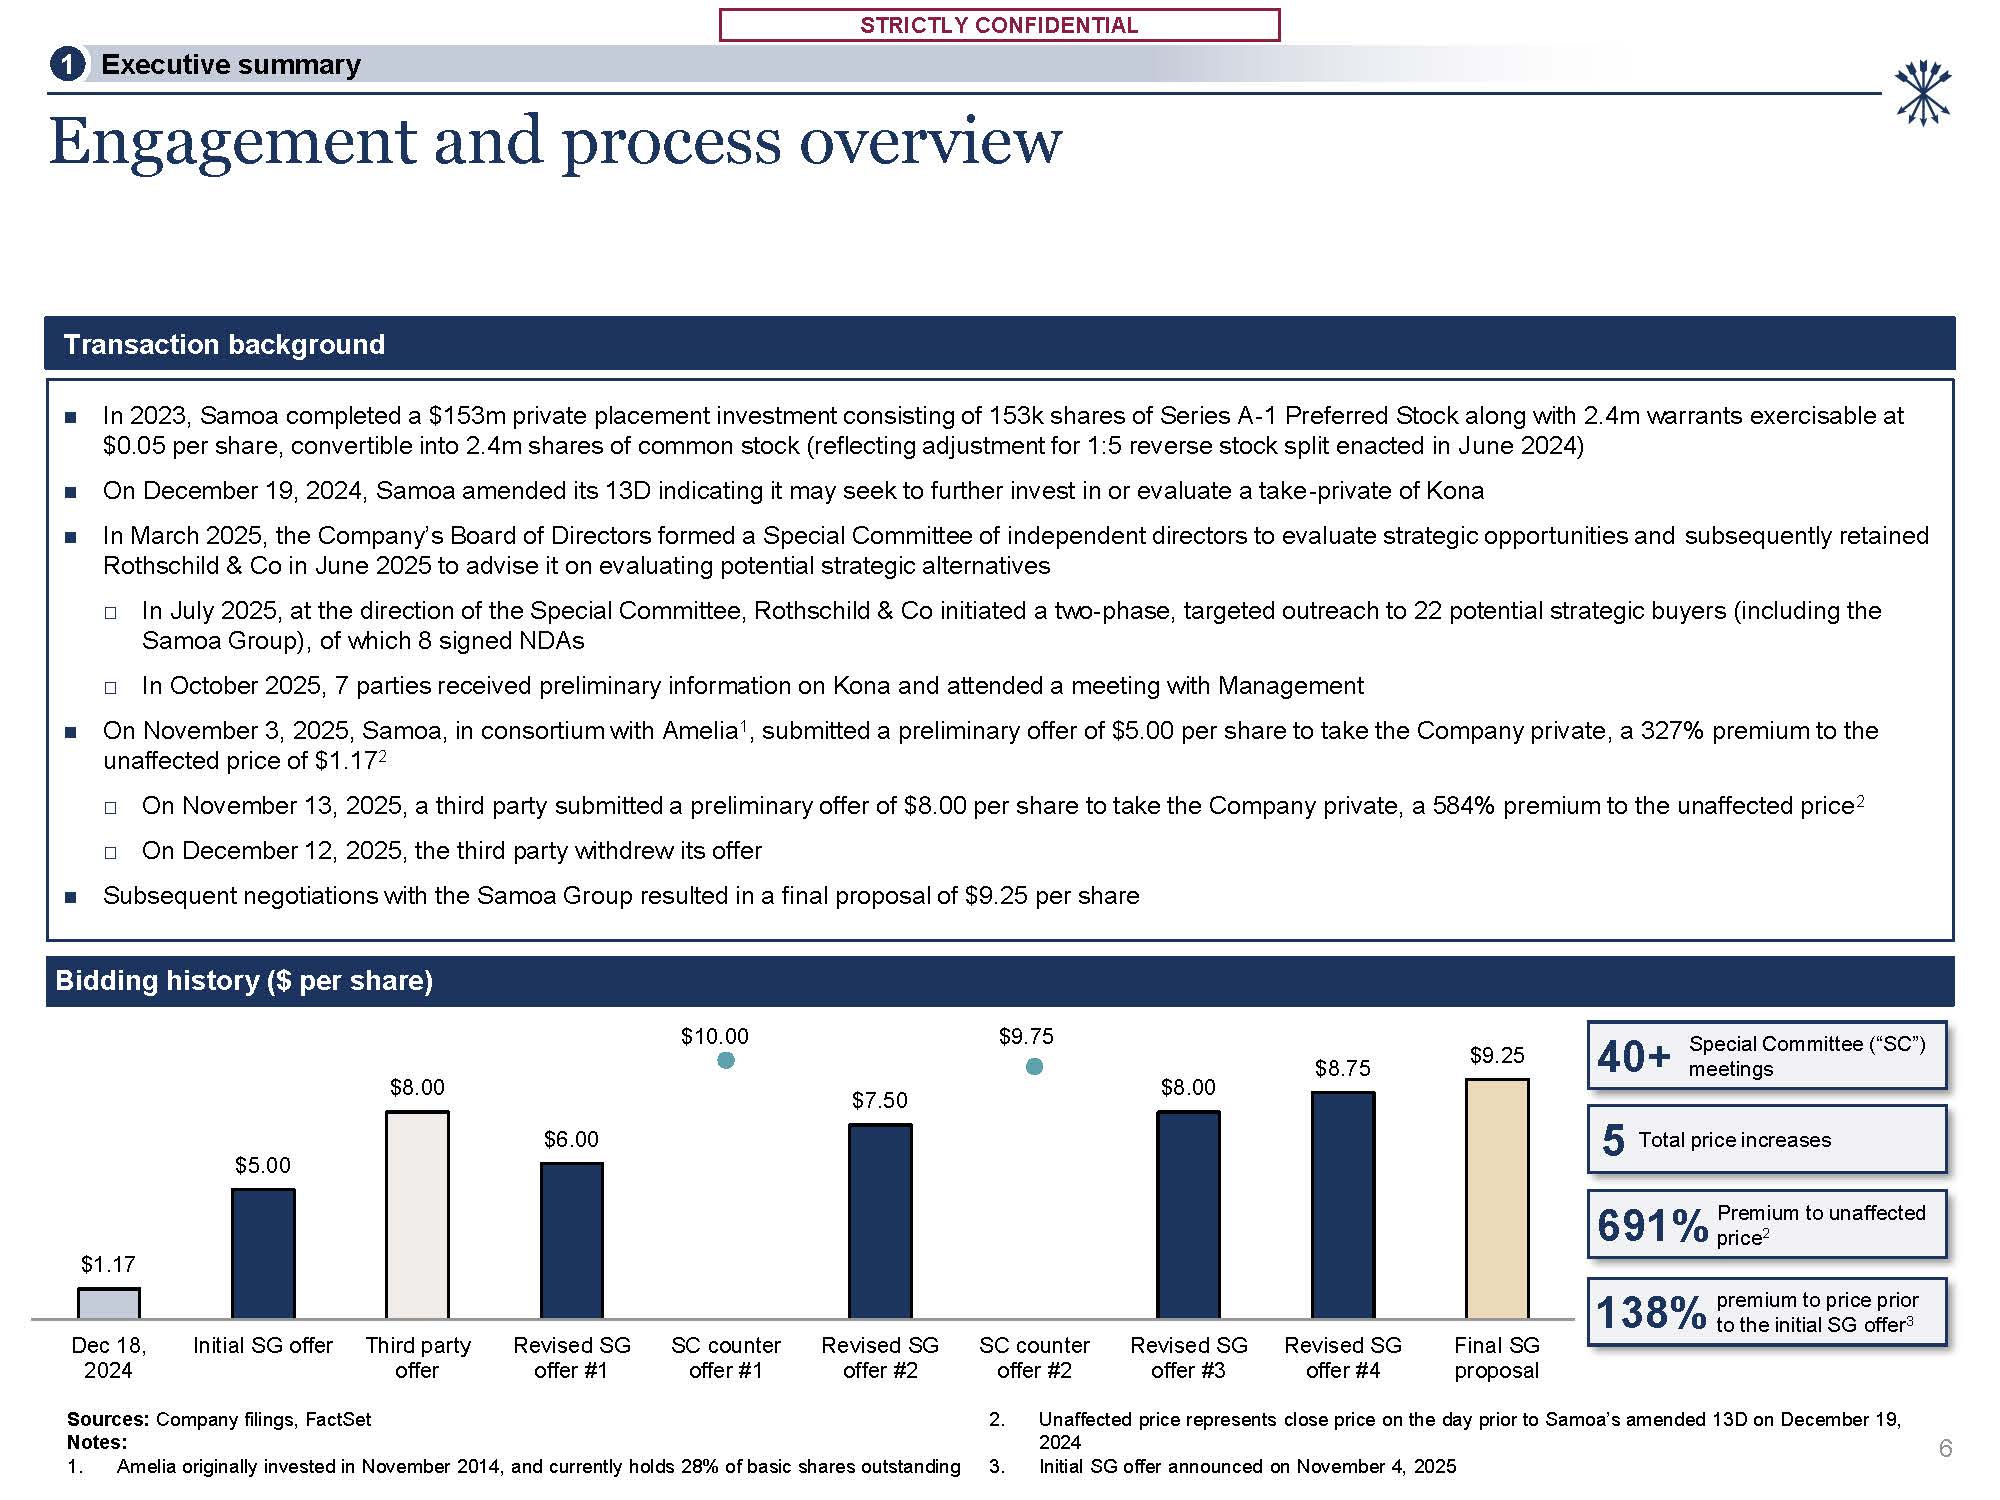Click the 691% premium to unaffected box
Image resolution: width=2000 pixels, height=1500 pixels.
(x=1766, y=1225)
